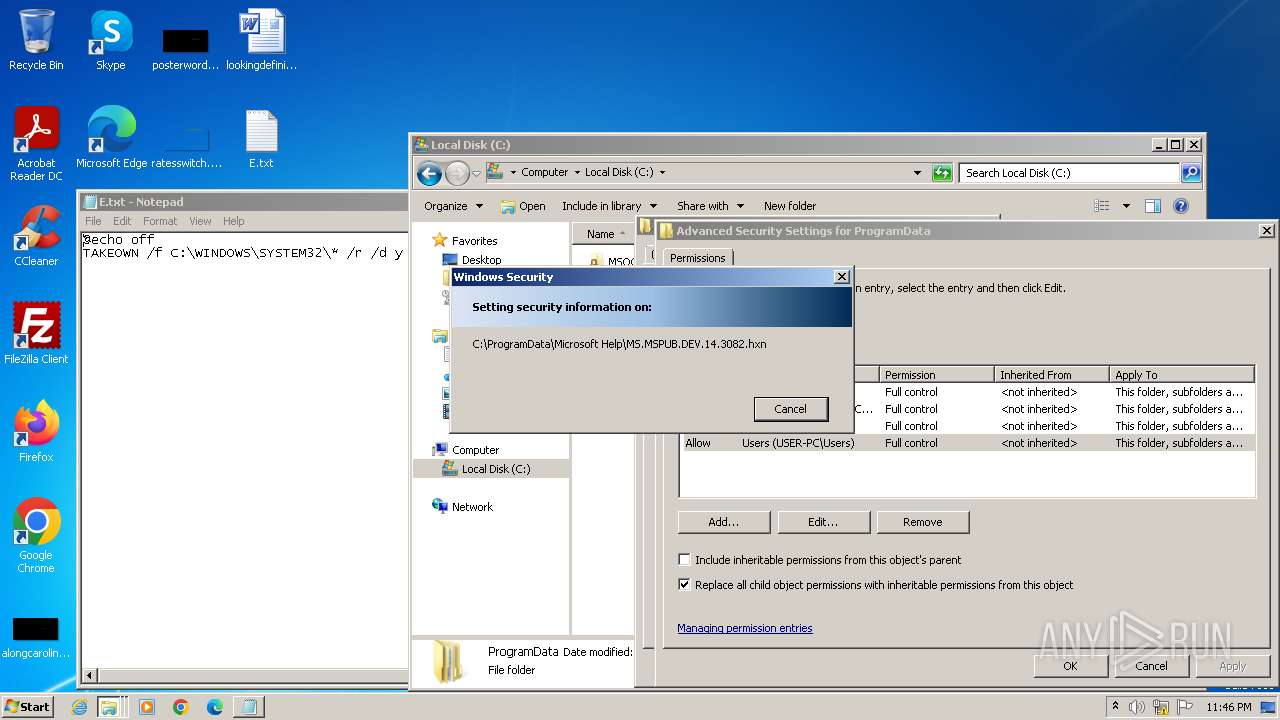Viewport: 1280px width, 720px height.
Task: Expand Include in library dropdown
Action: pos(609,206)
